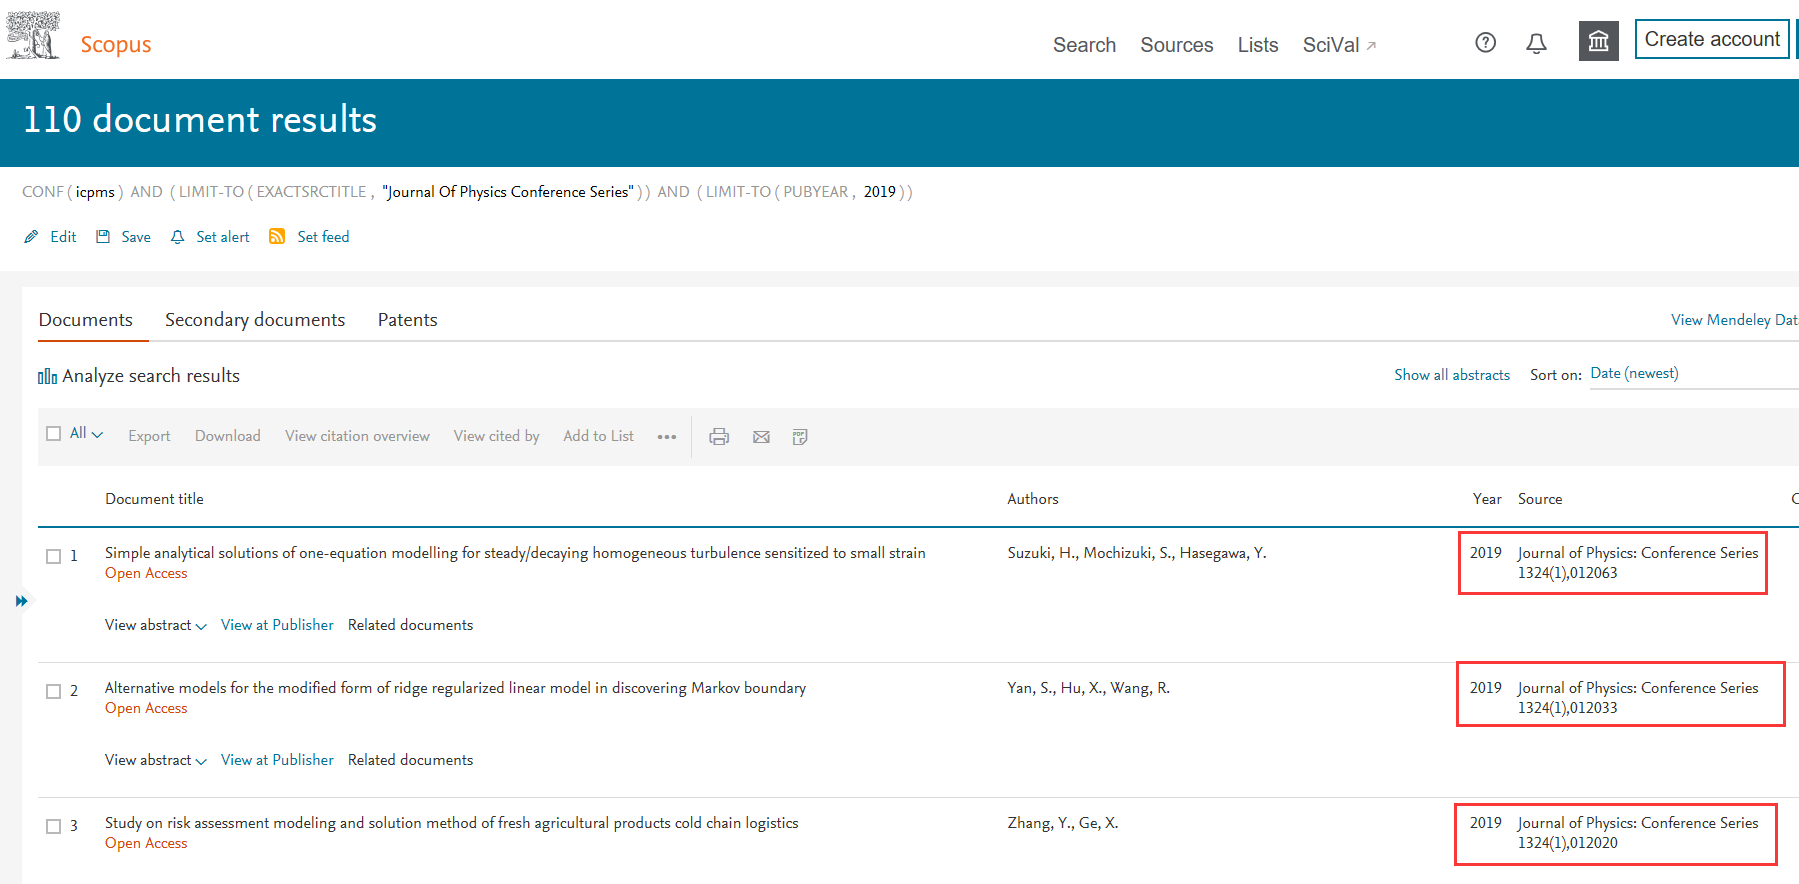Screen dimensions: 1799x884
Task: Click the Elsevier tree logo
Action: pos(33,36)
